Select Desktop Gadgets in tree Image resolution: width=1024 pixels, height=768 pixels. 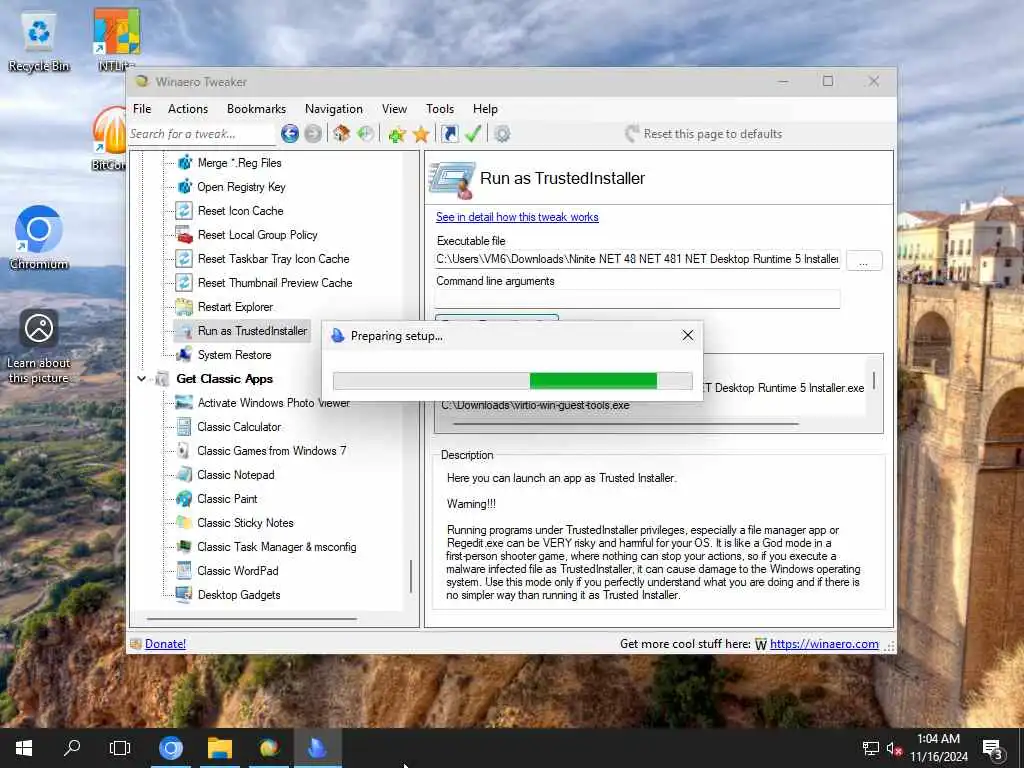[239, 595]
